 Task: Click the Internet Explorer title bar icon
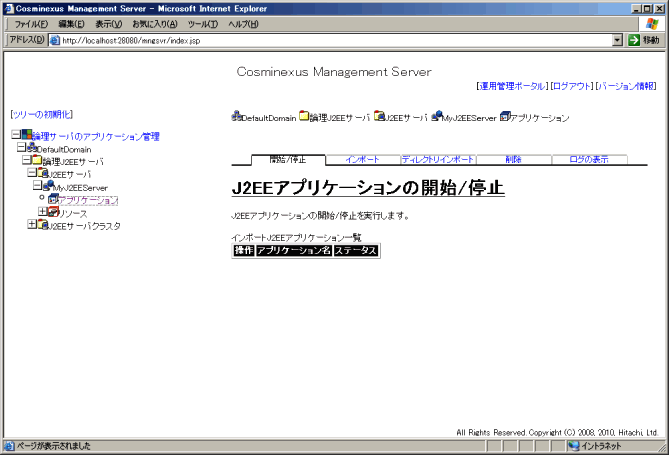coord(9,9)
